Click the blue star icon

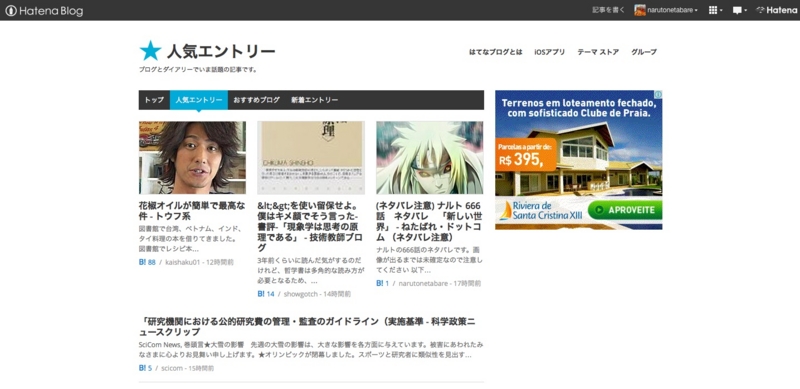coord(150,51)
